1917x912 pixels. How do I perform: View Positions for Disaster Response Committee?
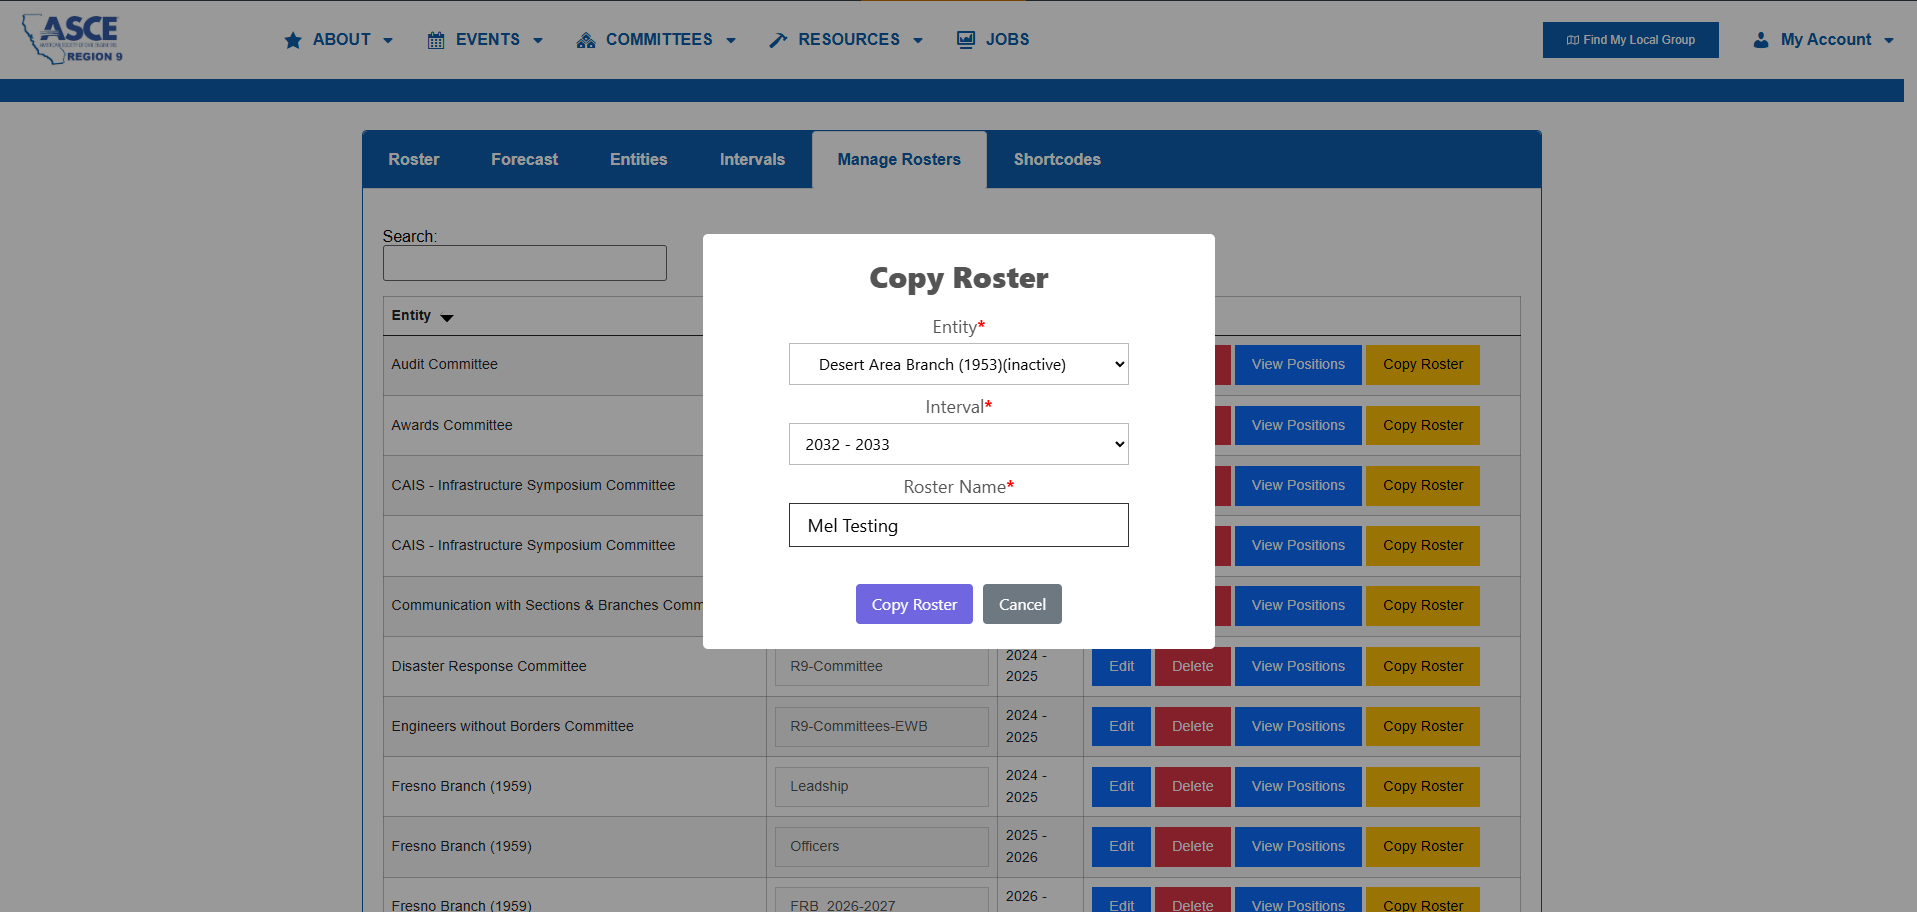click(x=1298, y=667)
